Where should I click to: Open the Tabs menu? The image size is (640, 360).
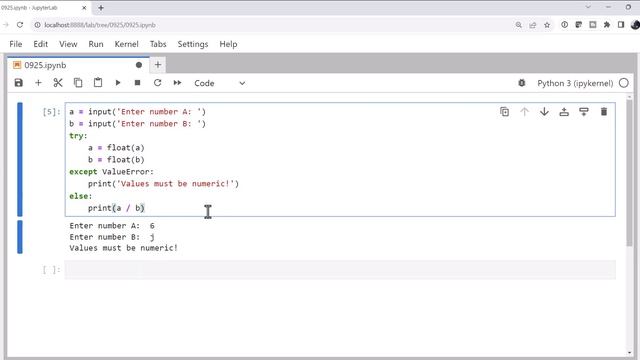(x=158, y=44)
